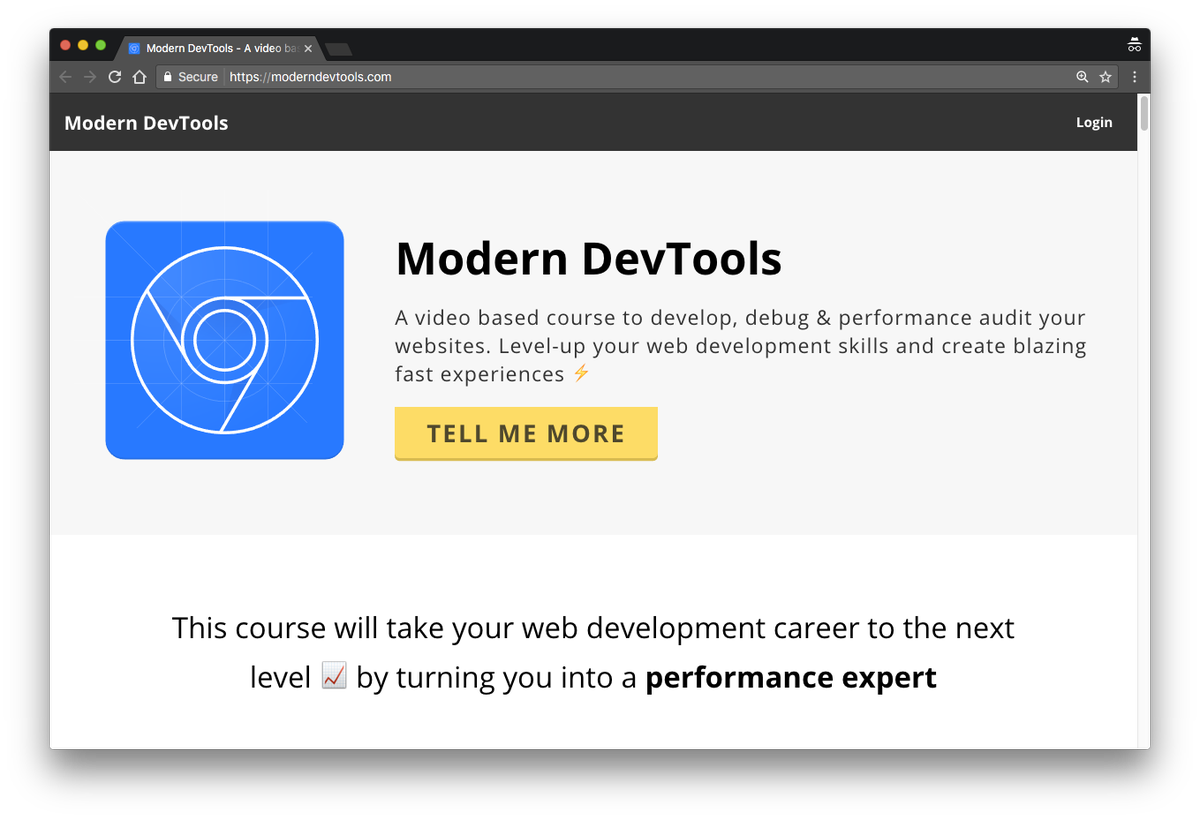Image resolution: width=1200 pixels, height=820 pixels.
Task: Click the Login link
Action: click(x=1094, y=122)
